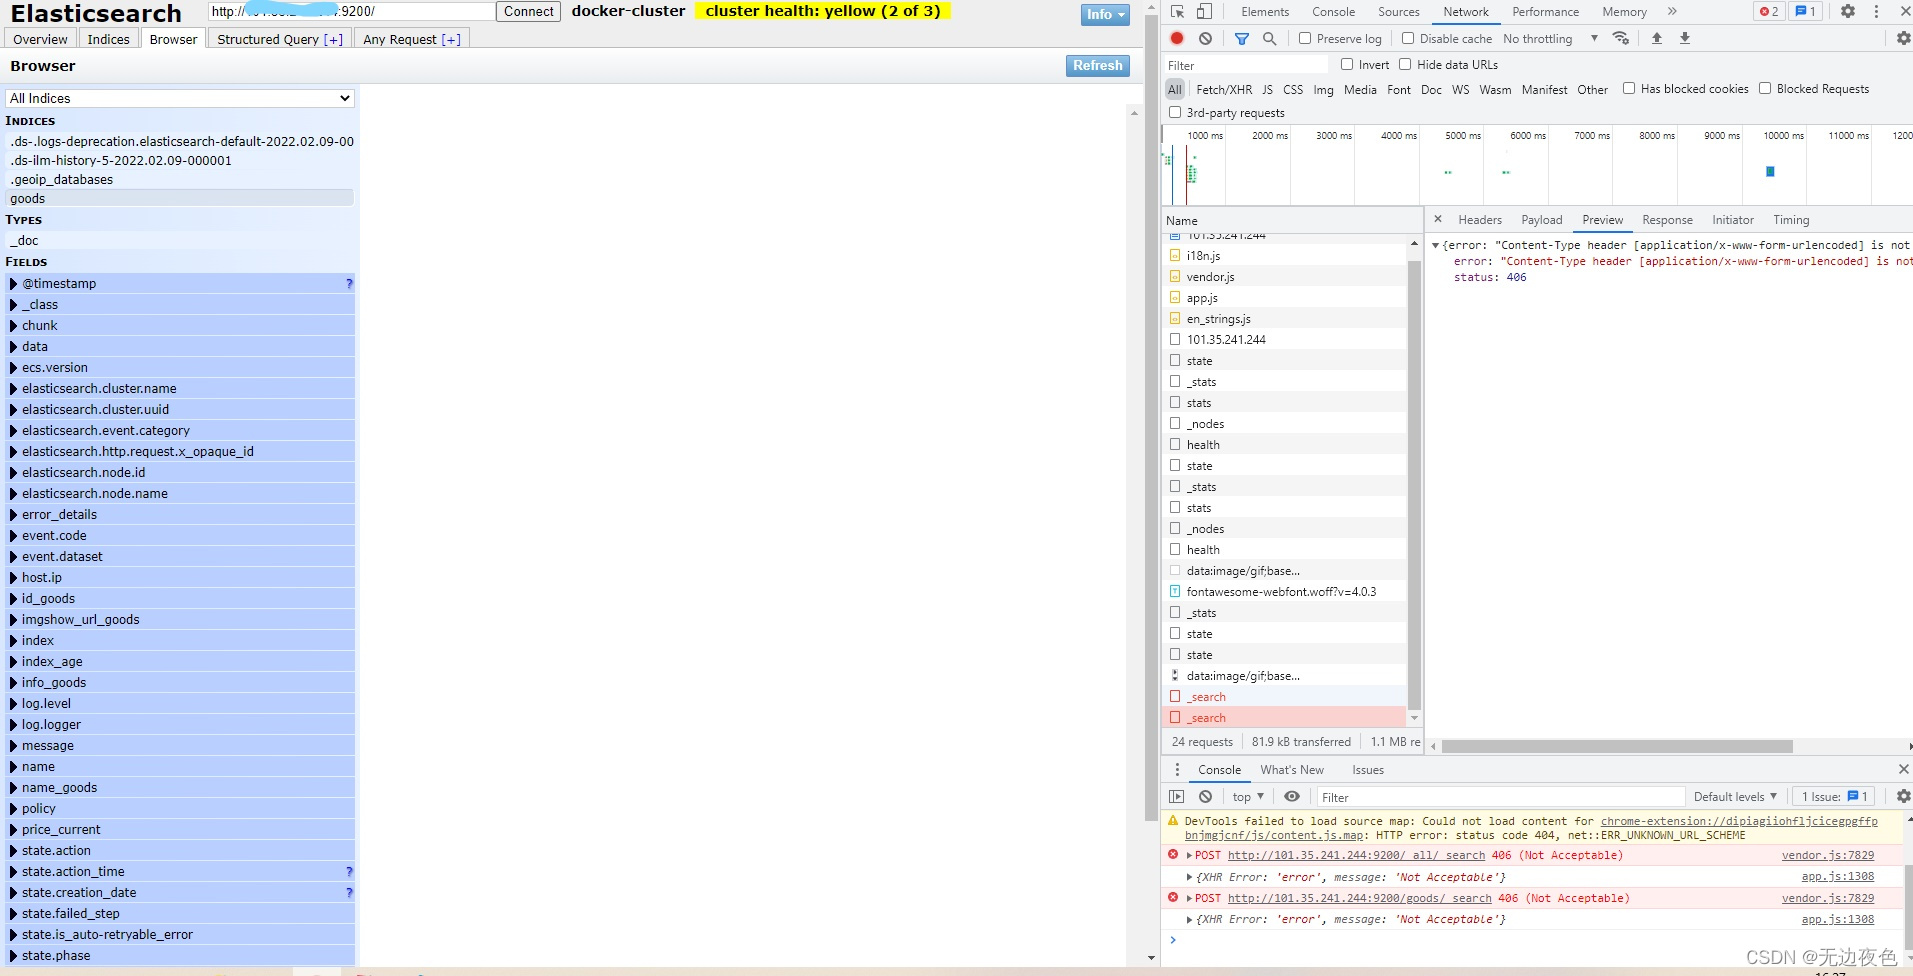The image size is (1913, 976).
Task: Open network search magnifier icon
Action: tap(1269, 38)
